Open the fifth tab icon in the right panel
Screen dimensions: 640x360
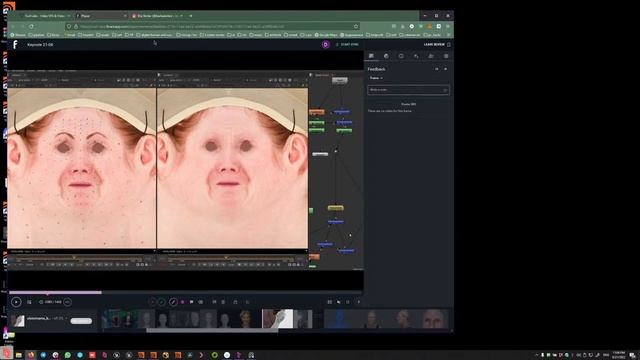[x=431, y=56]
